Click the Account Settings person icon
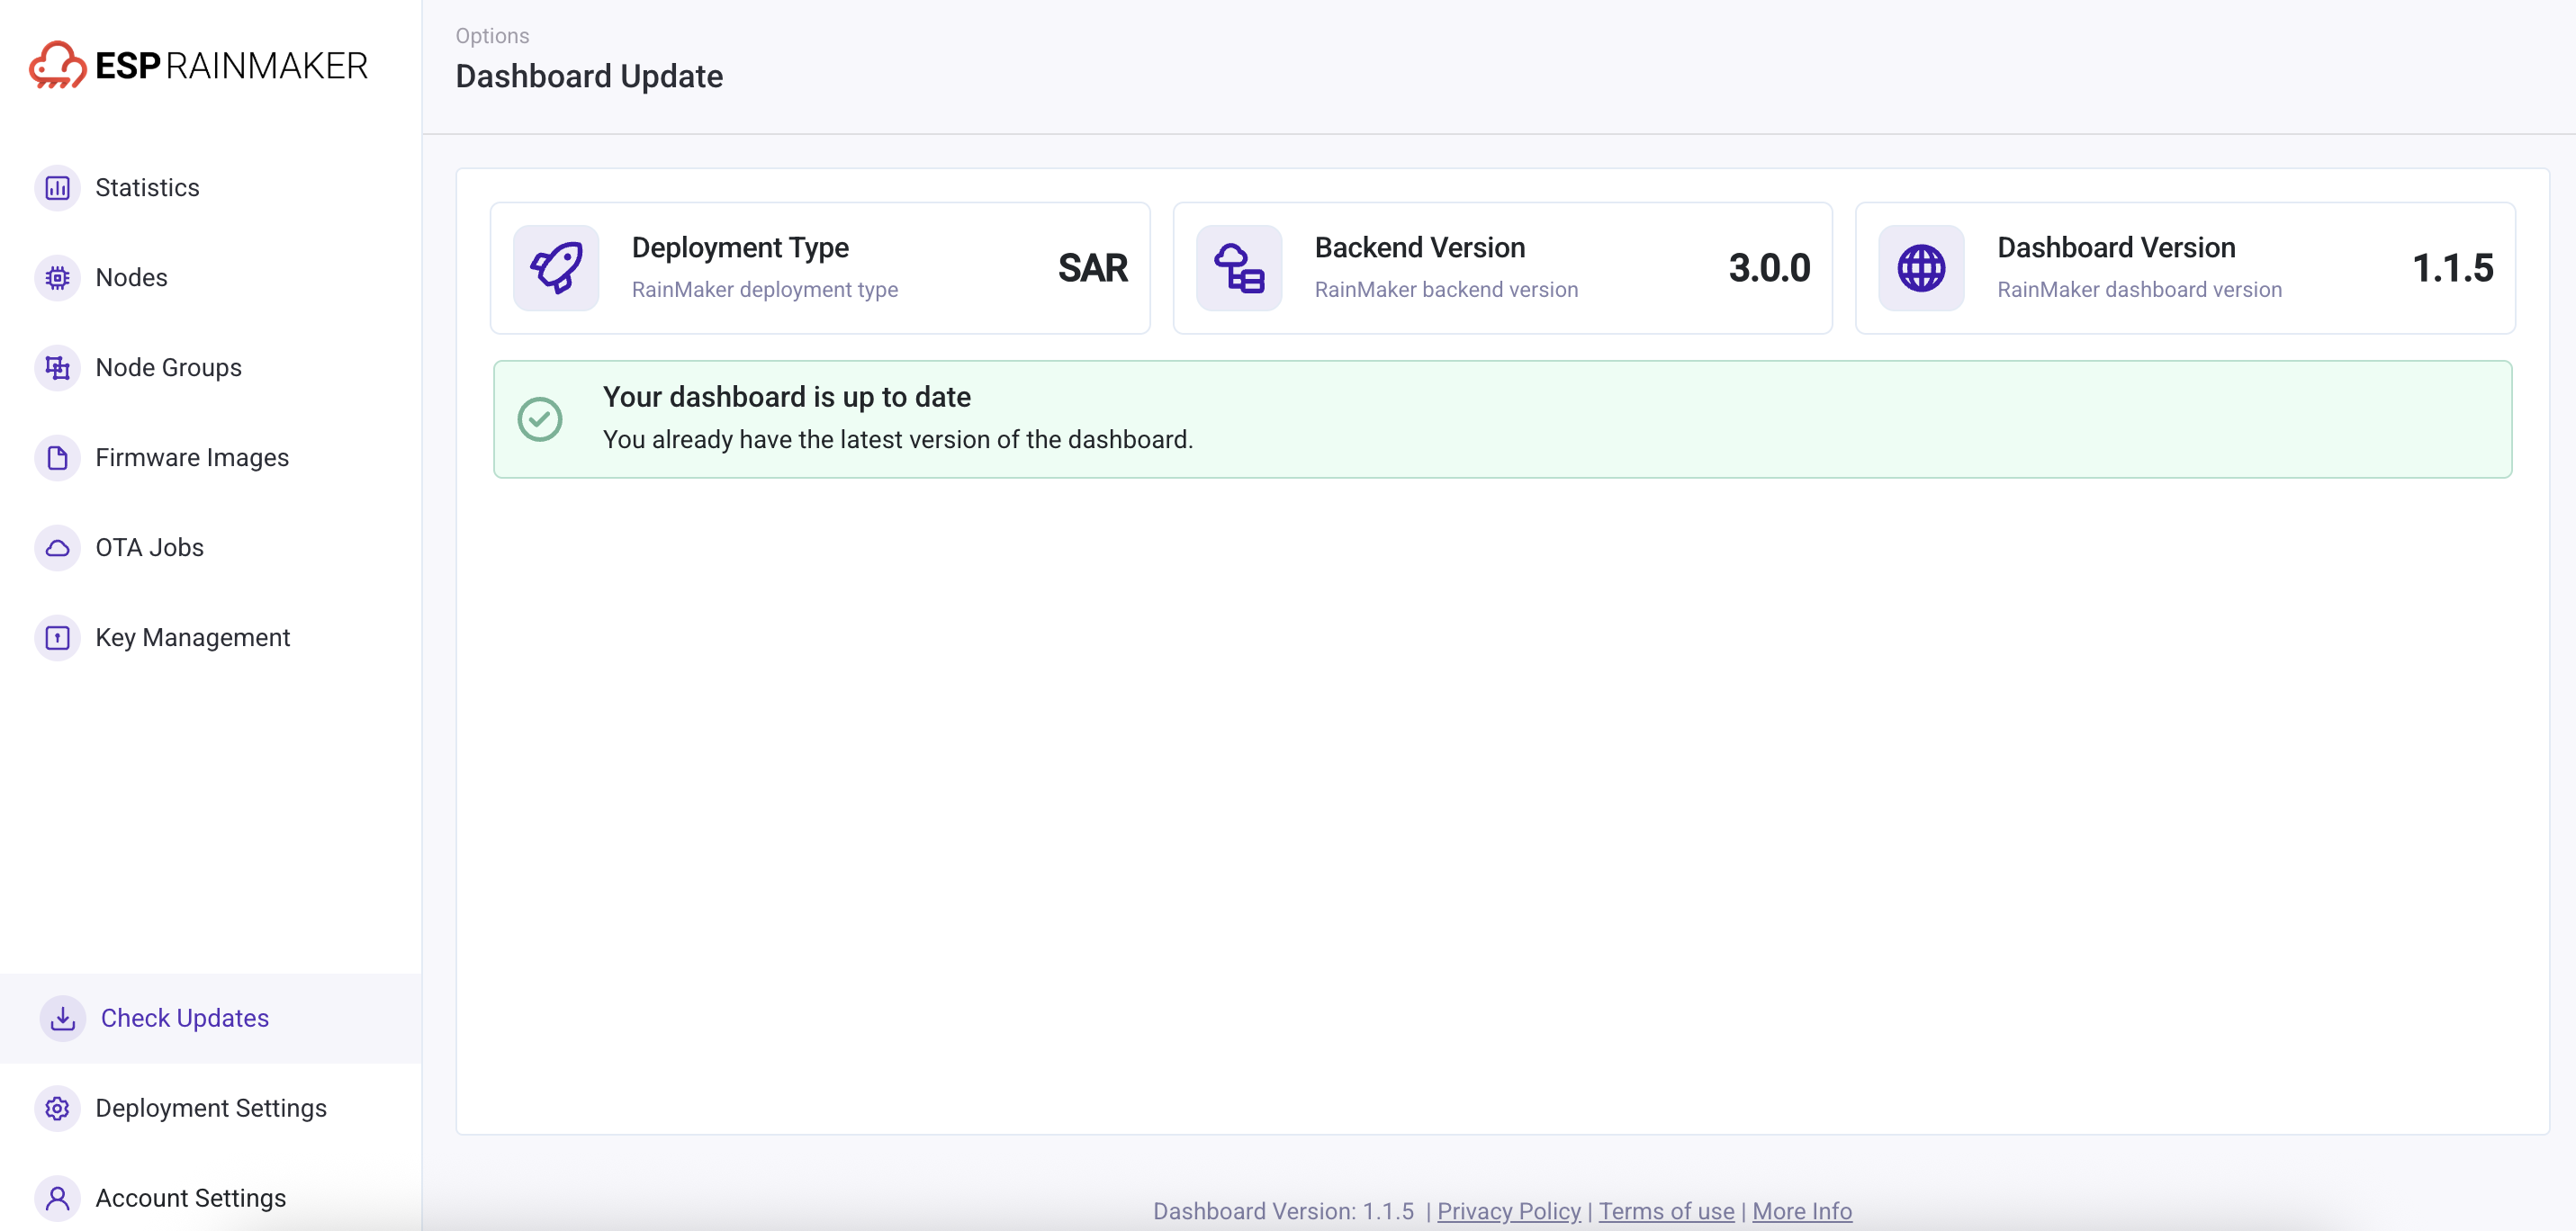2576x1231 pixels. pyautogui.click(x=57, y=1197)
